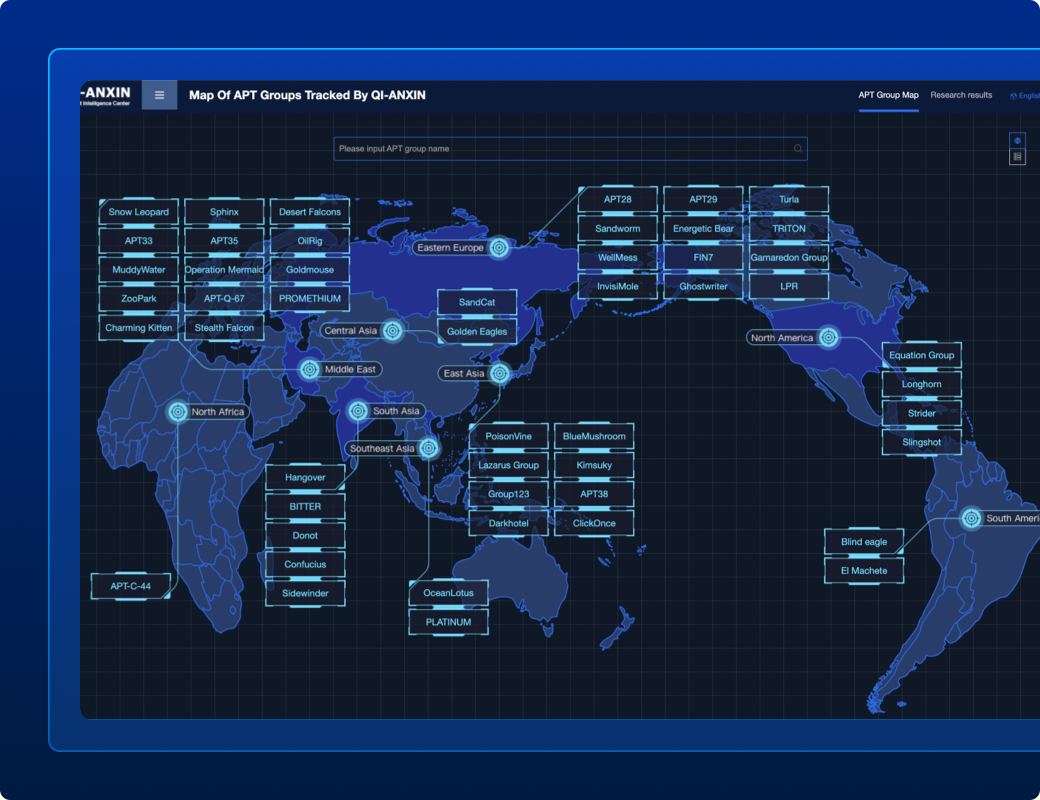Click the Eastern Europe target marker
The width and height of the screenshot is (1040, 800).
(498, 248)
